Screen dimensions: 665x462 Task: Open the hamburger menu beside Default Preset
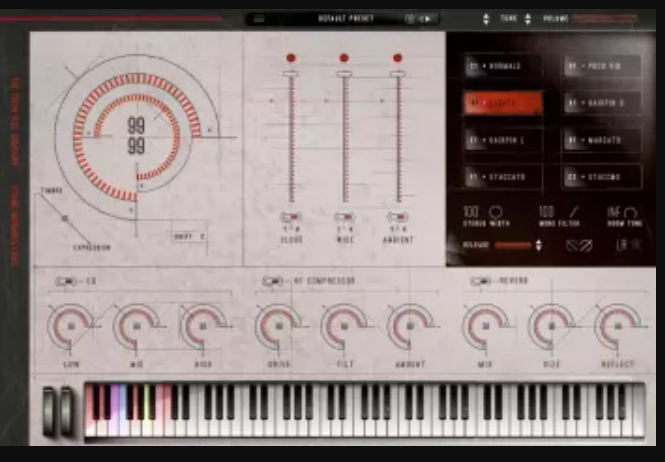pyautogui.click(x=259, y=19)
